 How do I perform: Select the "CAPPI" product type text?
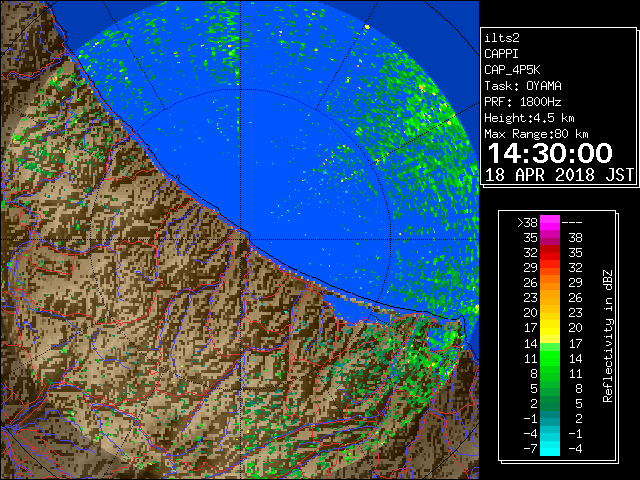tap(501, 54)
